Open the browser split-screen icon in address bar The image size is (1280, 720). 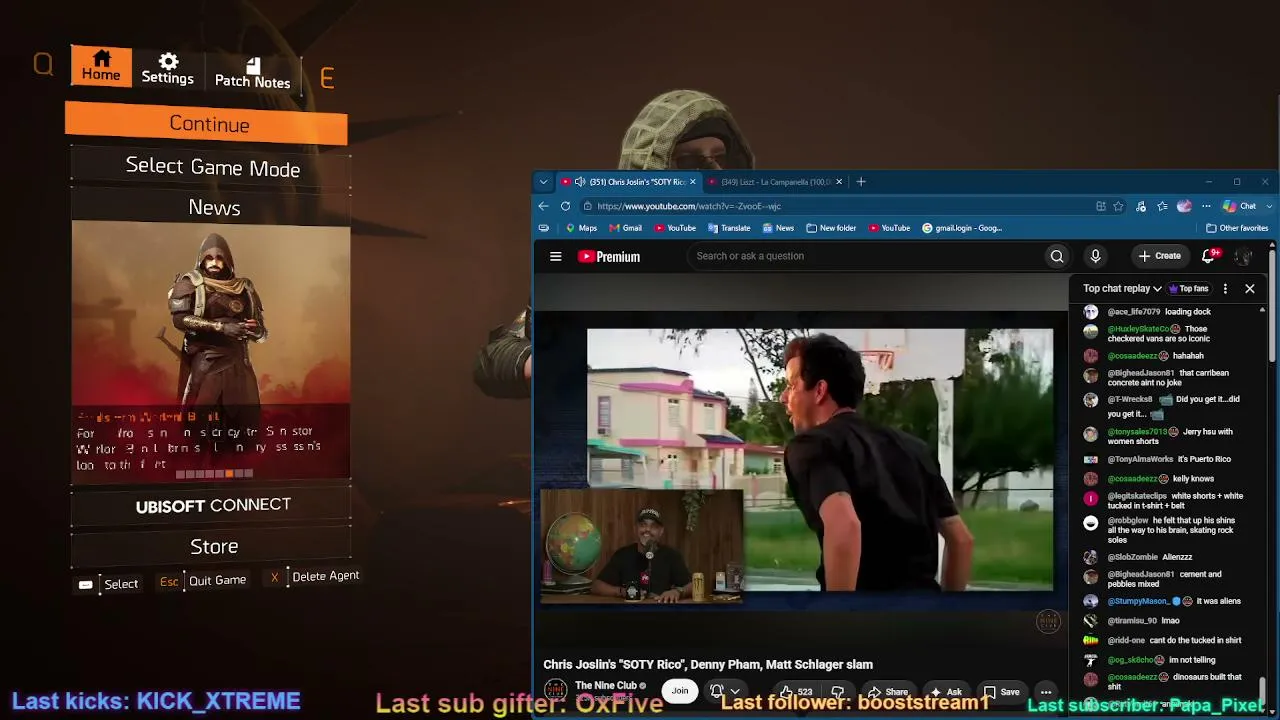(1101, 206)
